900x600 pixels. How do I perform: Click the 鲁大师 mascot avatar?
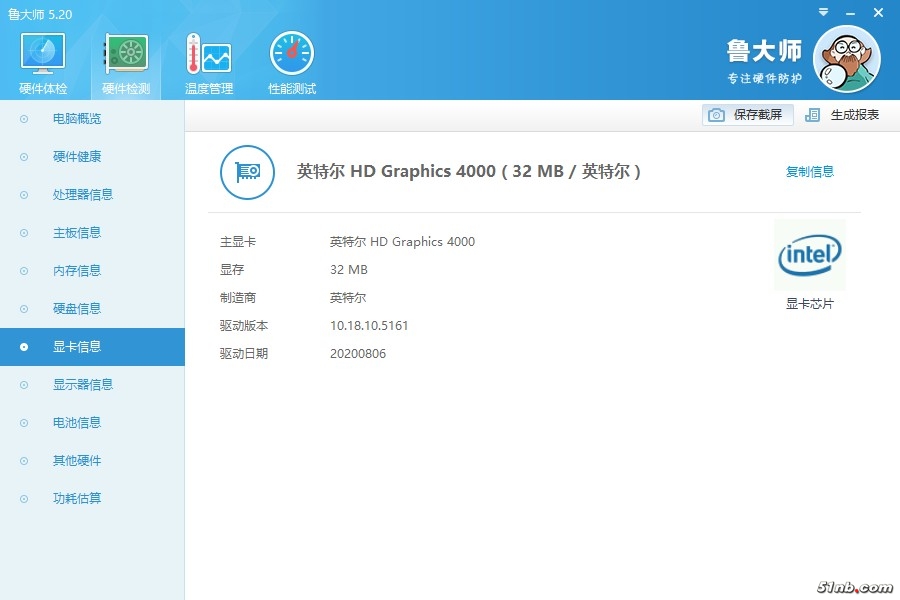pos(846,59)
